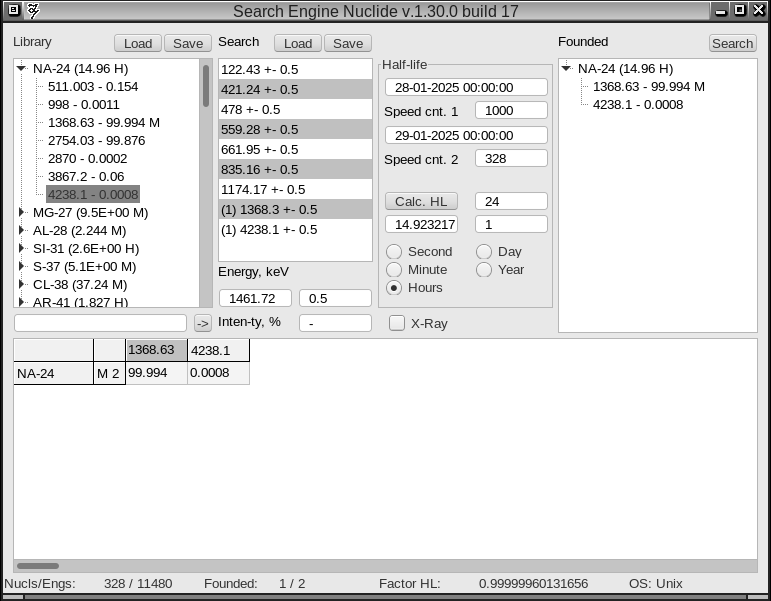Expand the CL-38 nuclide tree node
This screenshot has height=601, width=771.
(21, 285)
